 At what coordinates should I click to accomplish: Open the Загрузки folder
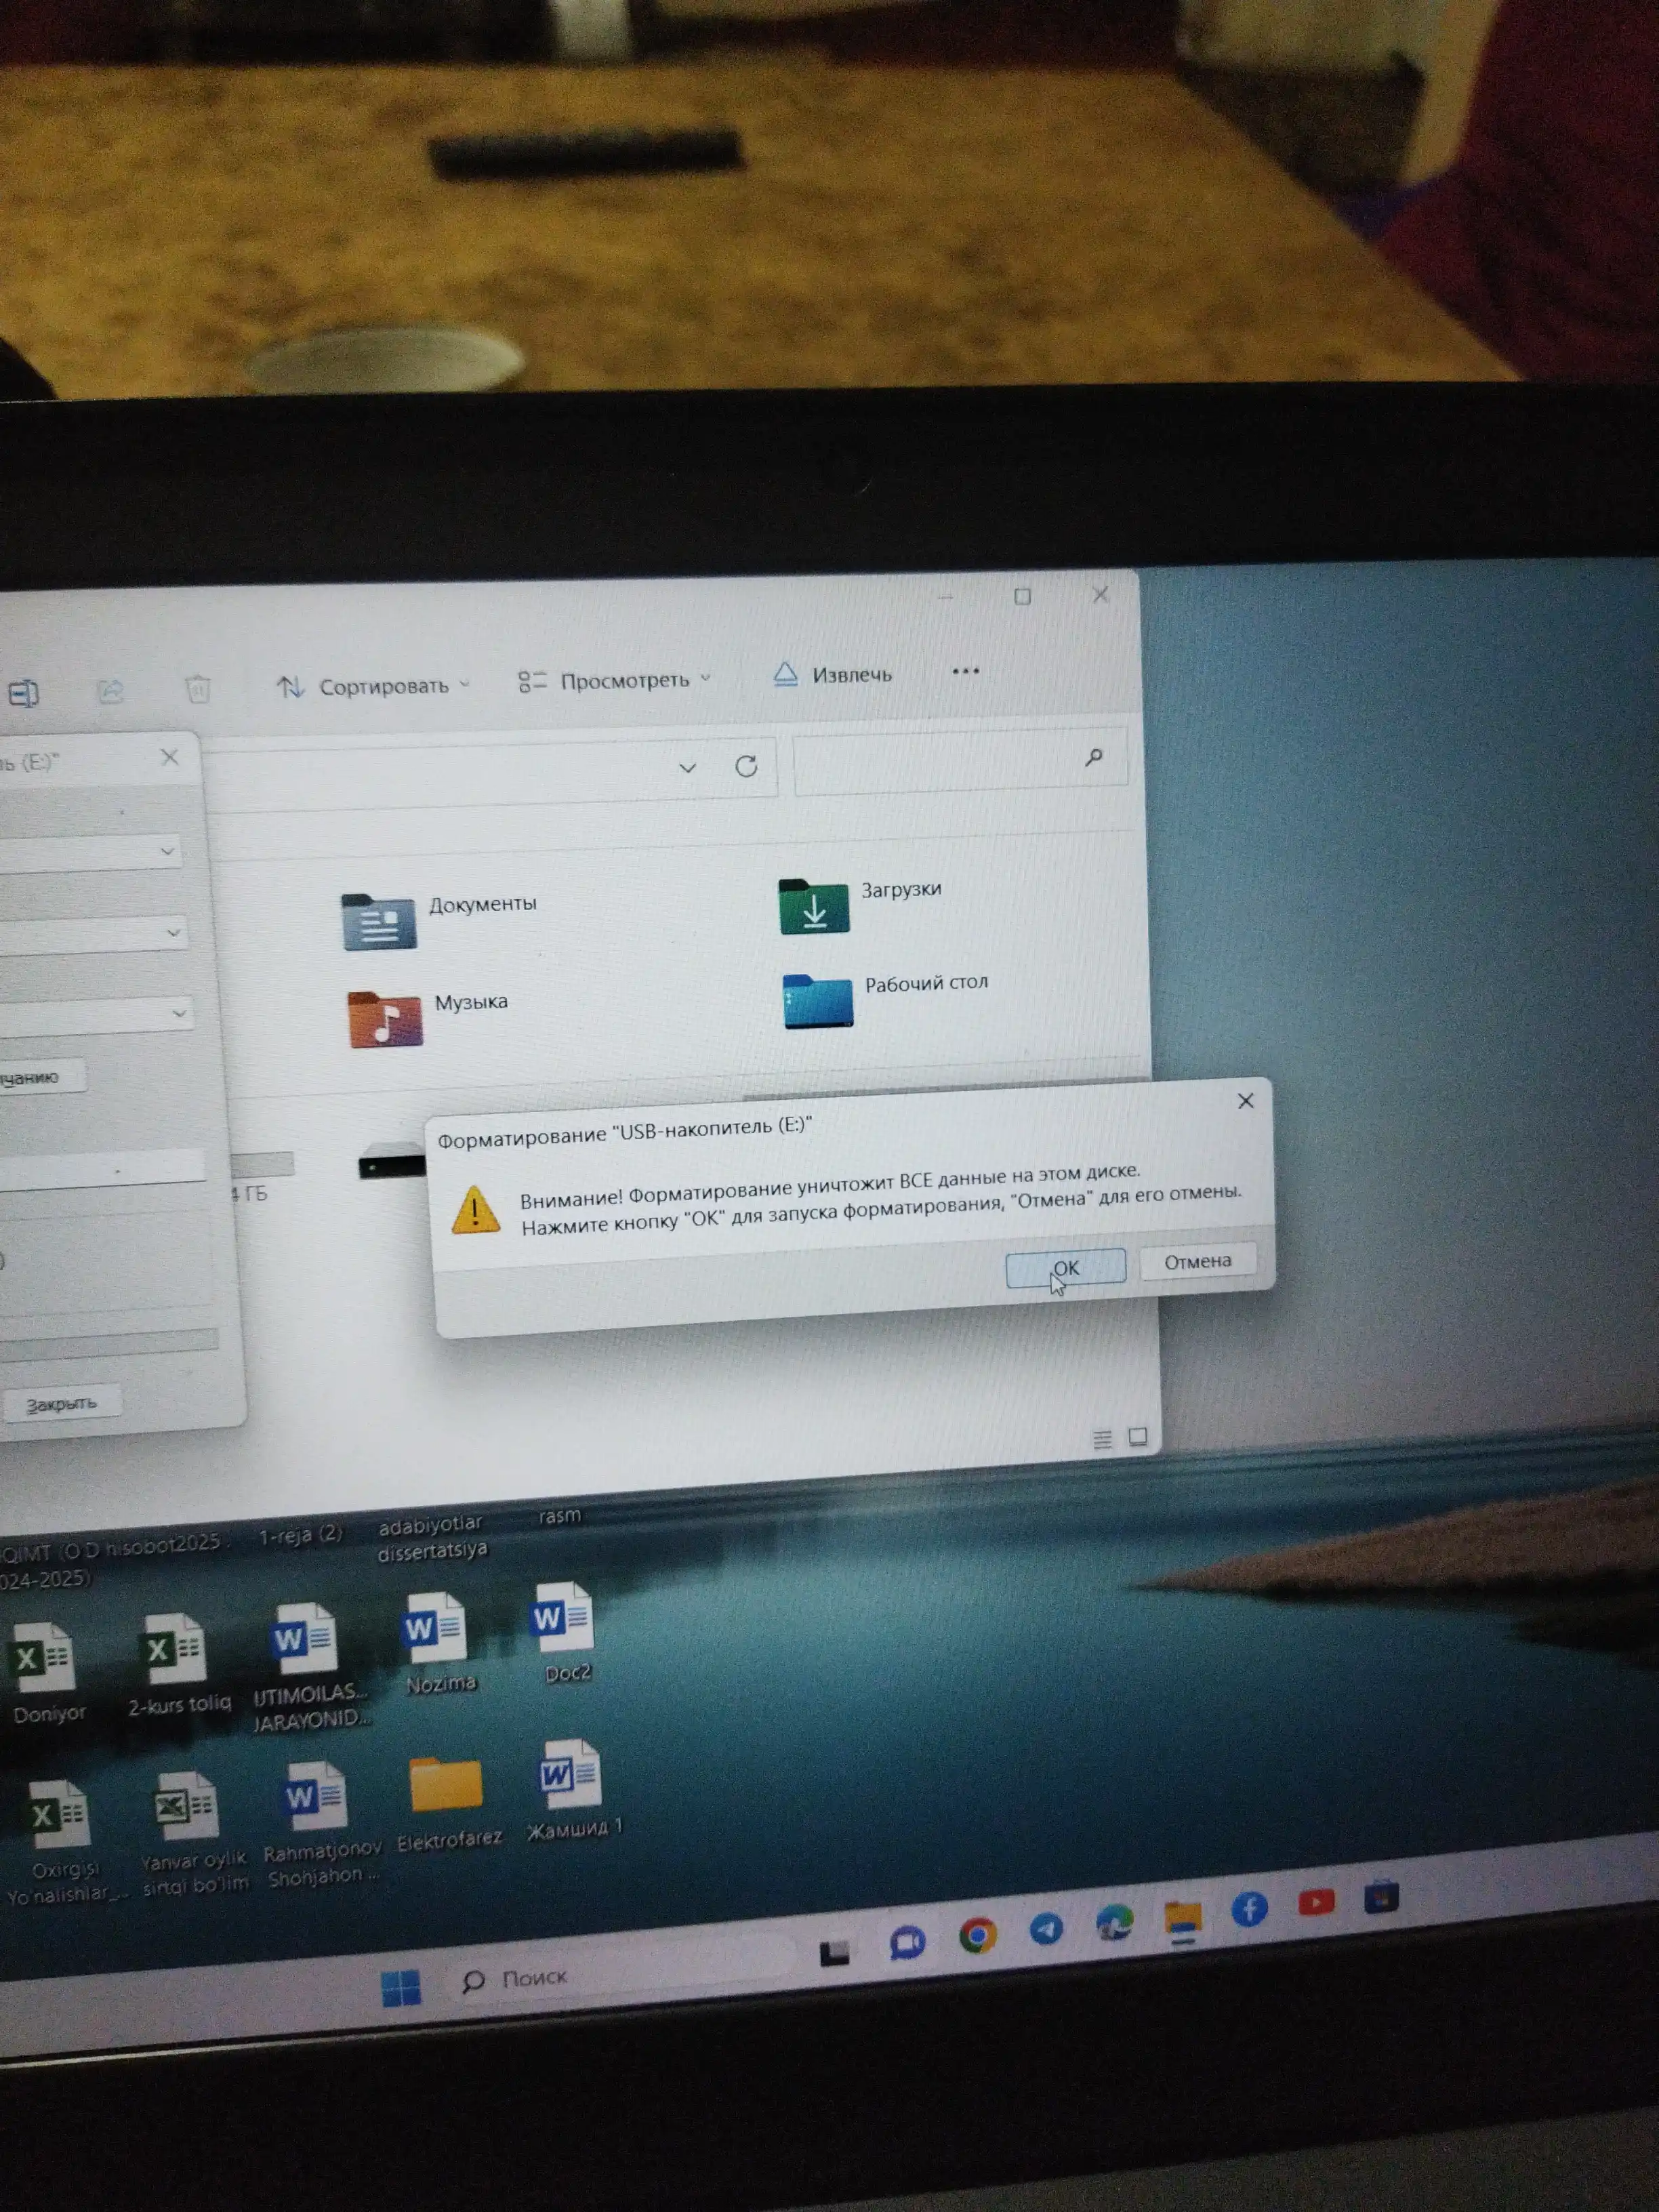[860, 903]
